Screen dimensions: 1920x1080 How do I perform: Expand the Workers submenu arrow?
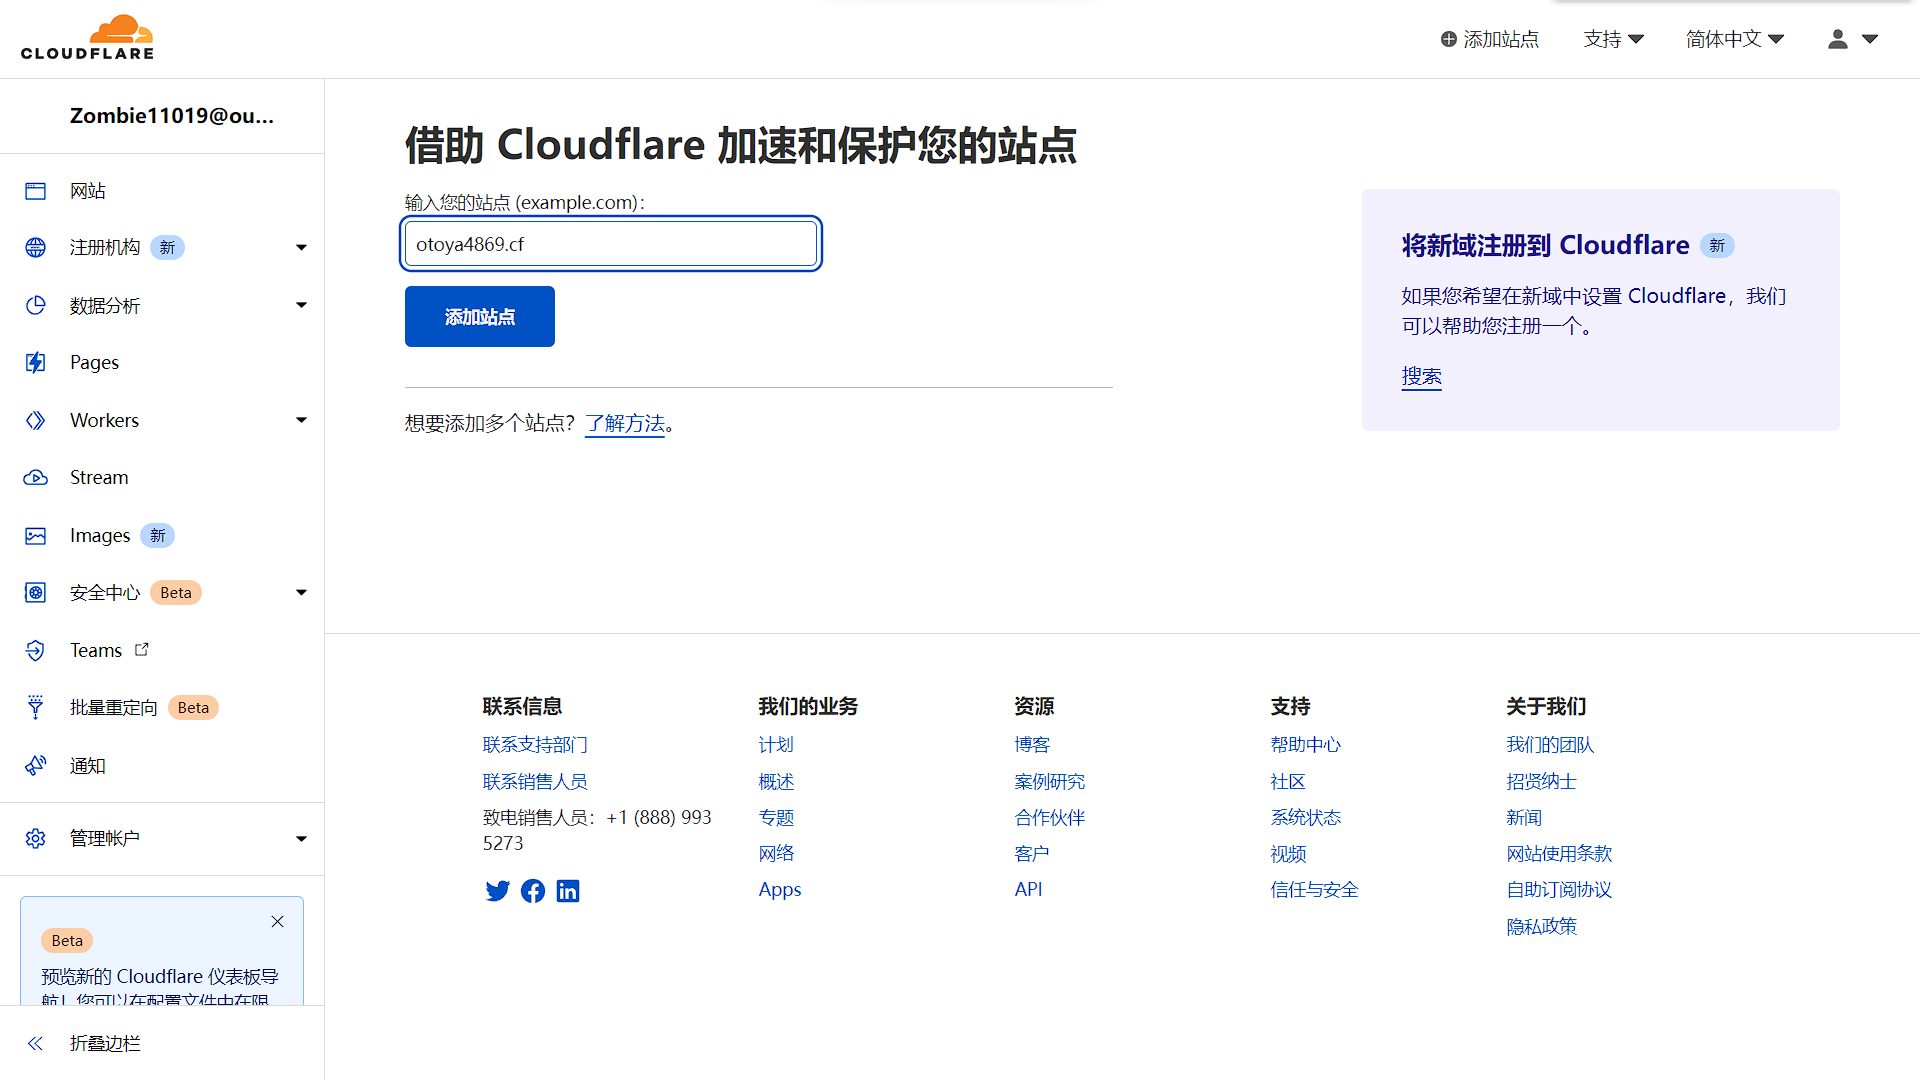(301, 421)
